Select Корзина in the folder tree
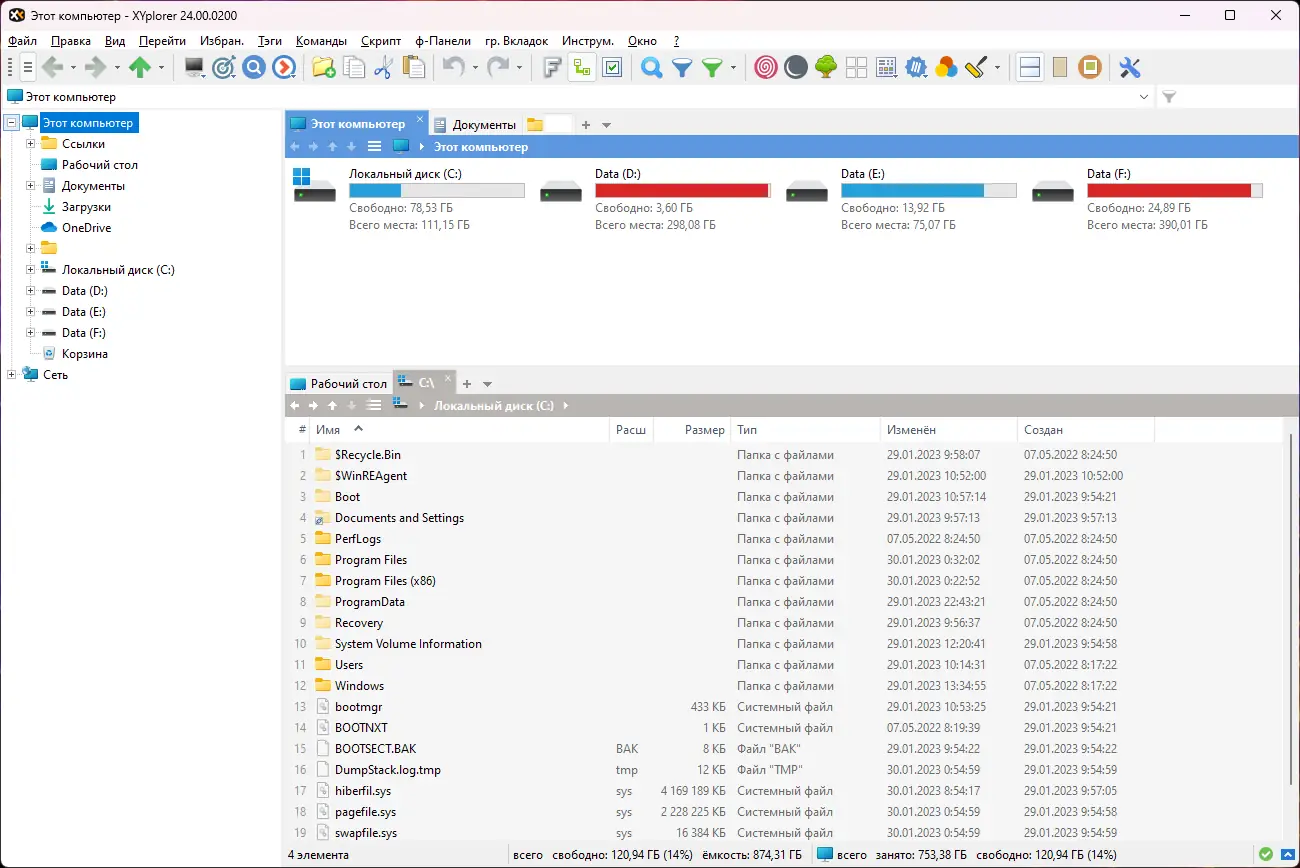This screenshot has width=1300, height=868. [85, 354]
